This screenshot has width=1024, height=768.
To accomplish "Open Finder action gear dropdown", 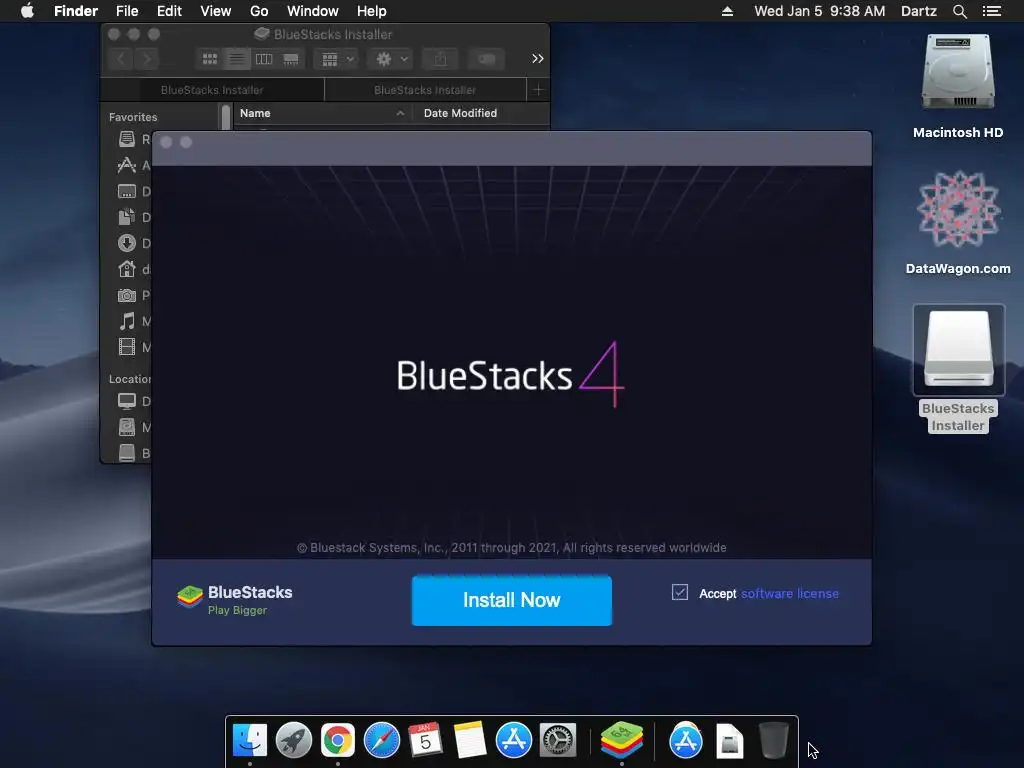I will click(x=391, y=59).
